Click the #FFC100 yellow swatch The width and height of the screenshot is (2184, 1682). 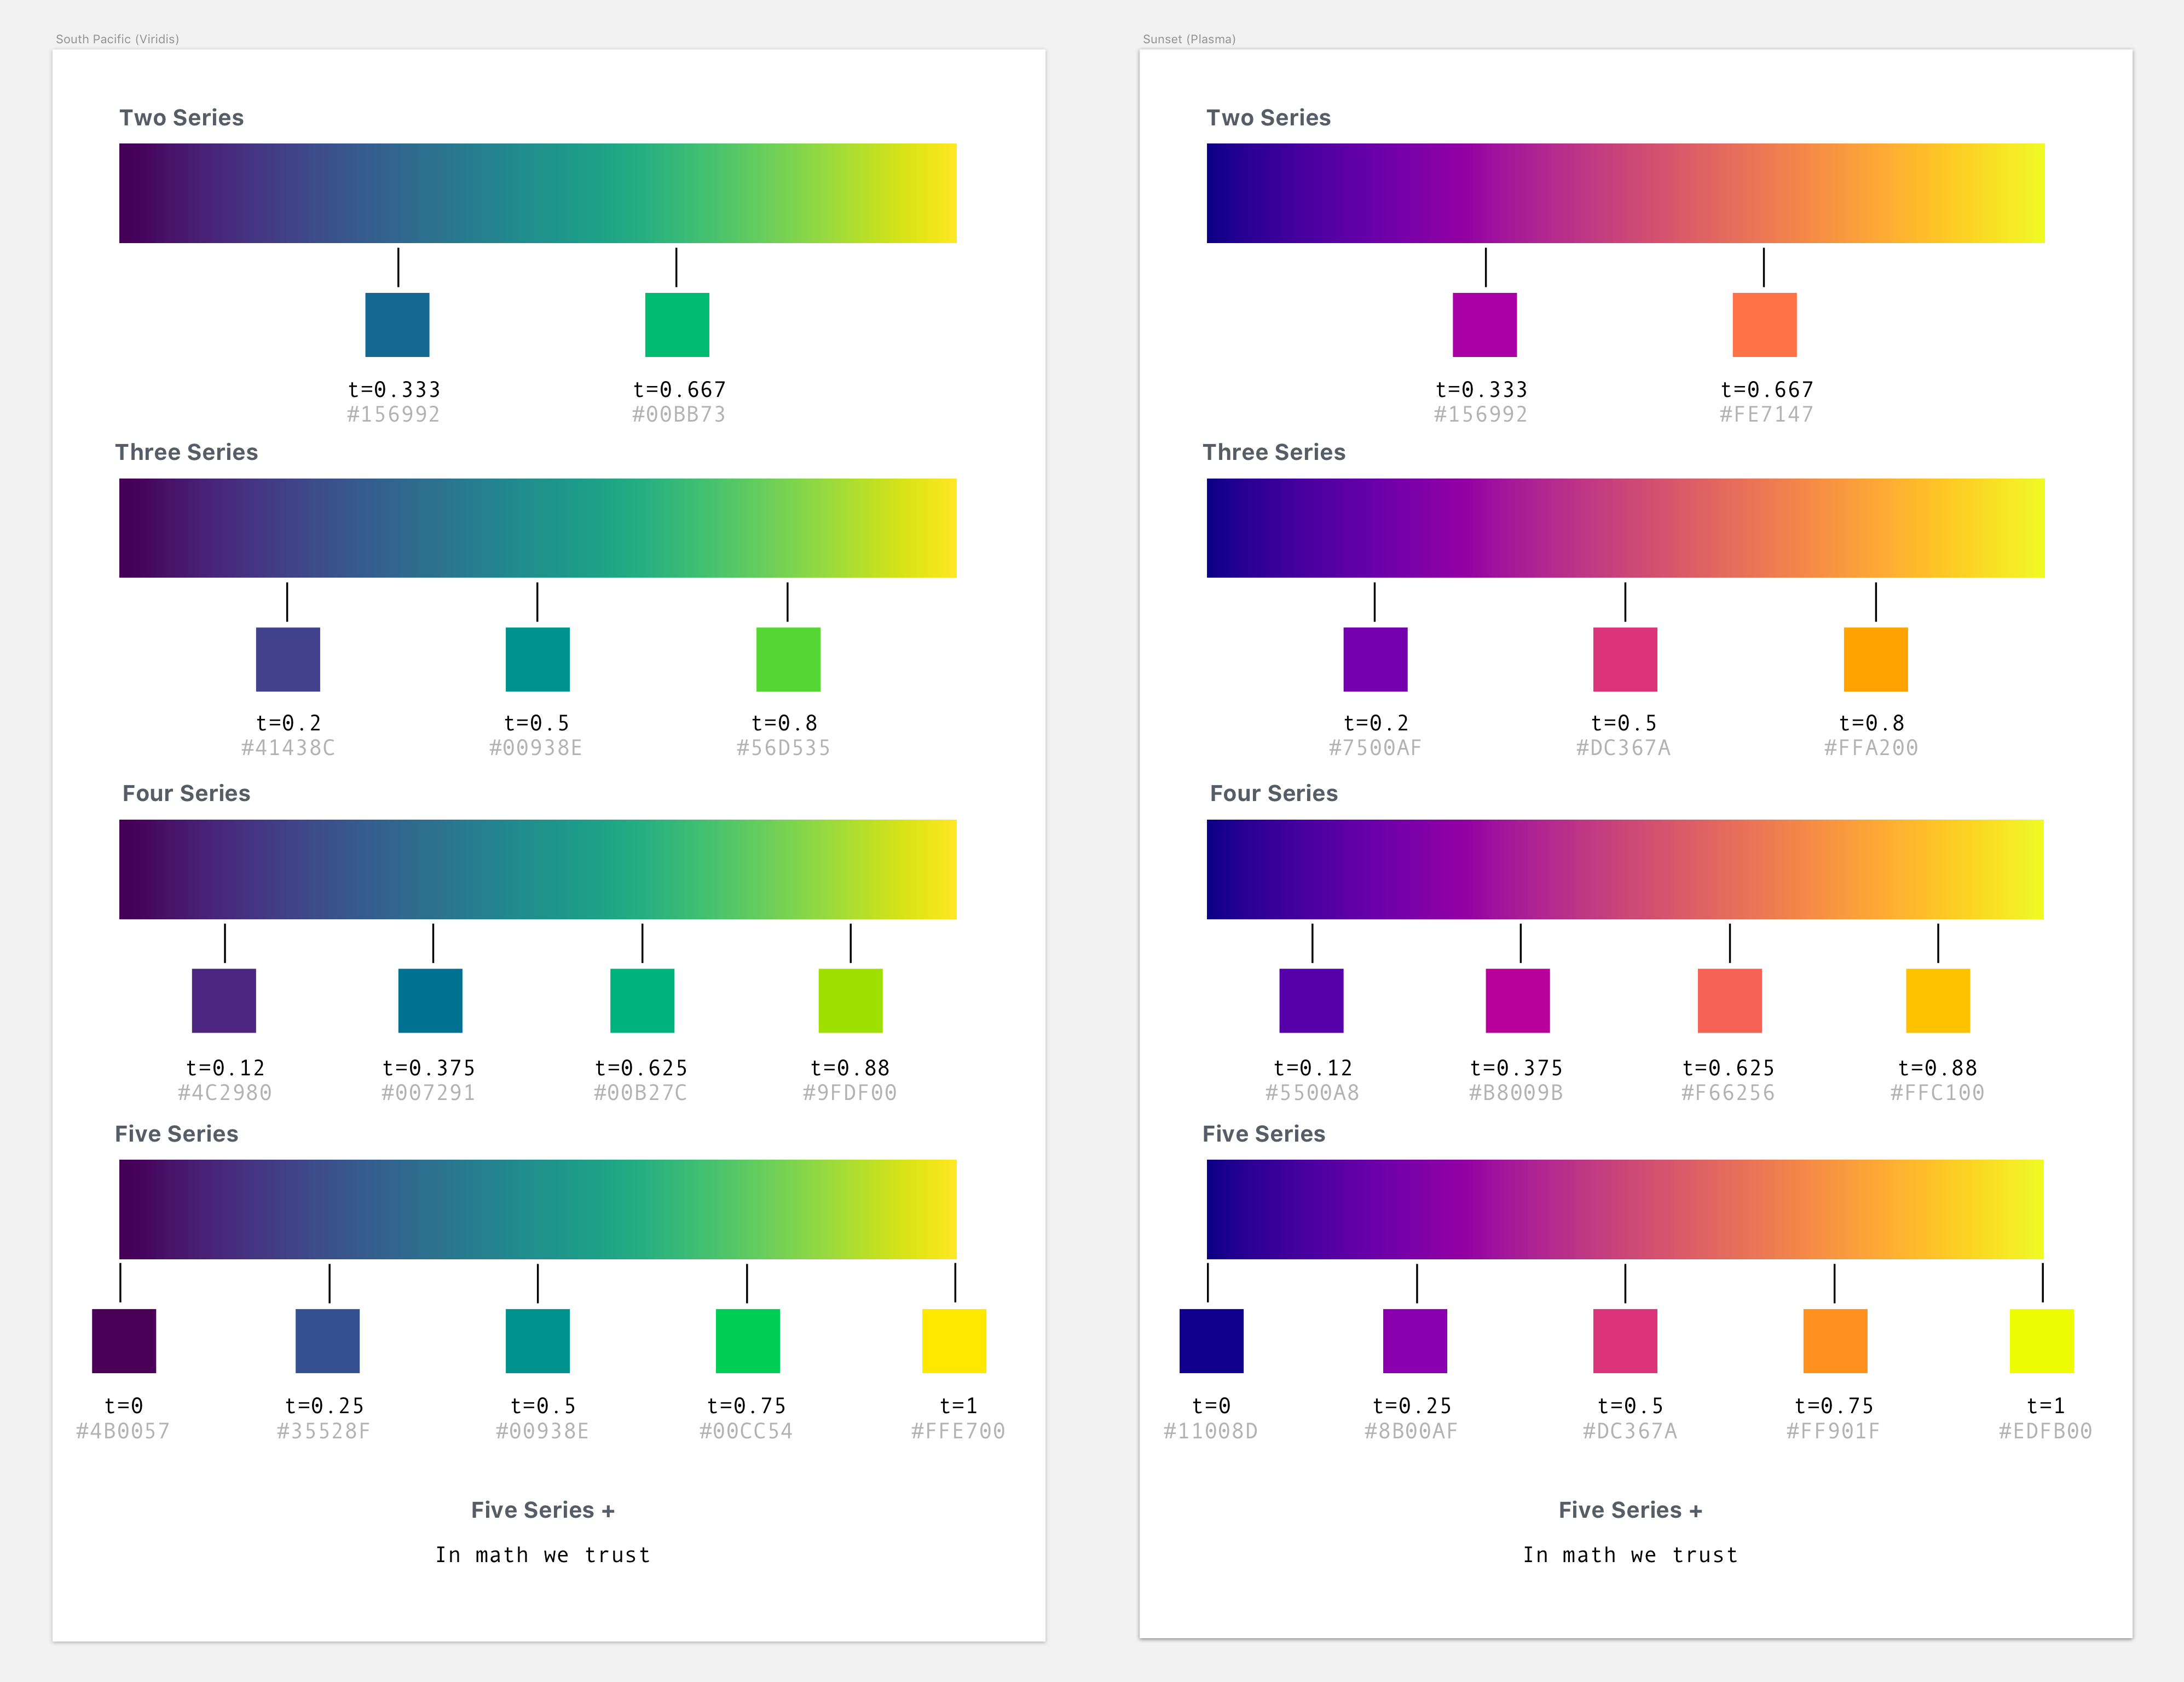pos(1938,1000)
